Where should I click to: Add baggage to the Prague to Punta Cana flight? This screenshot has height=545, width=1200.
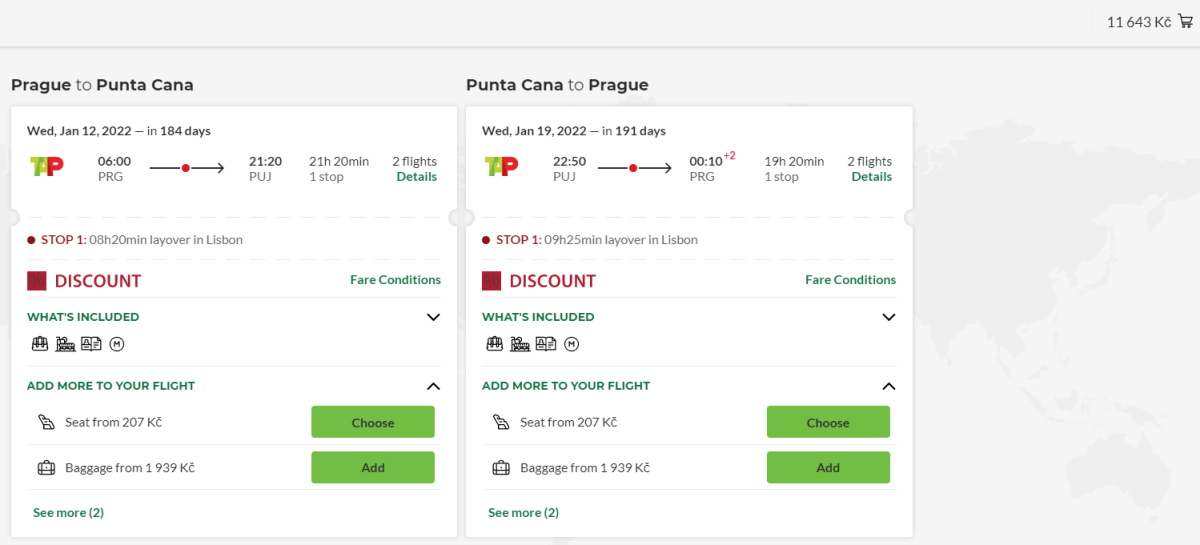pos(373,467)
